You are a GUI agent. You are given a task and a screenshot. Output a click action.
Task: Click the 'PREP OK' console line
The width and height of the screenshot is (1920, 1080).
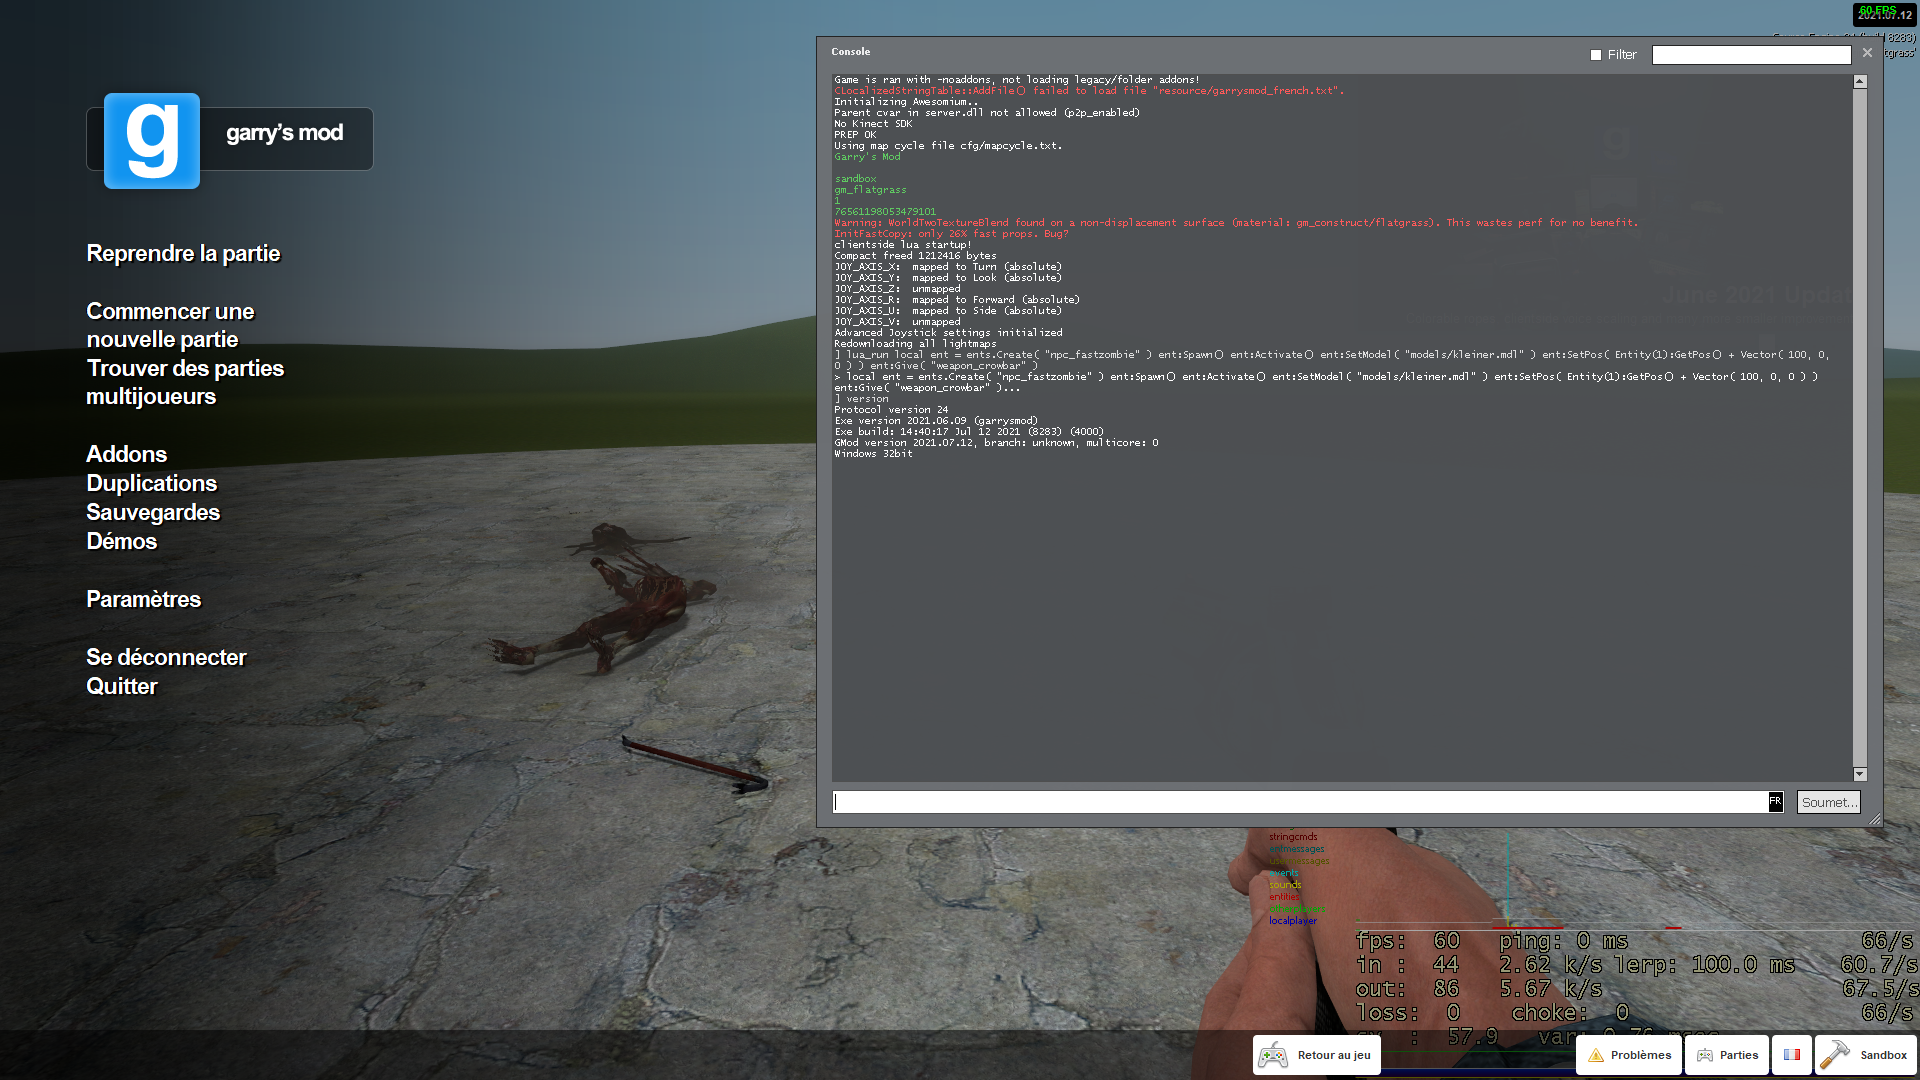(x=855, y=135)
